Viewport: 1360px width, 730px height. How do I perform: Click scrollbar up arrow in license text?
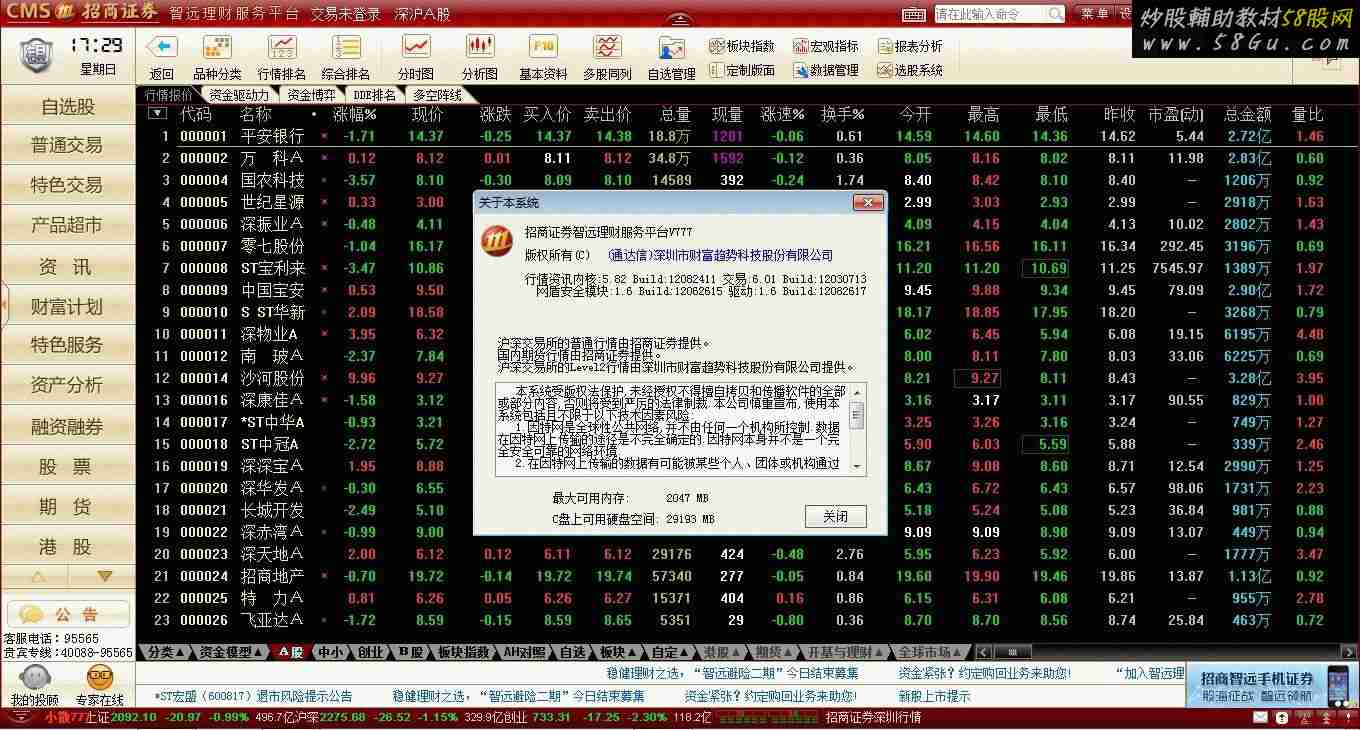(857, 392)
